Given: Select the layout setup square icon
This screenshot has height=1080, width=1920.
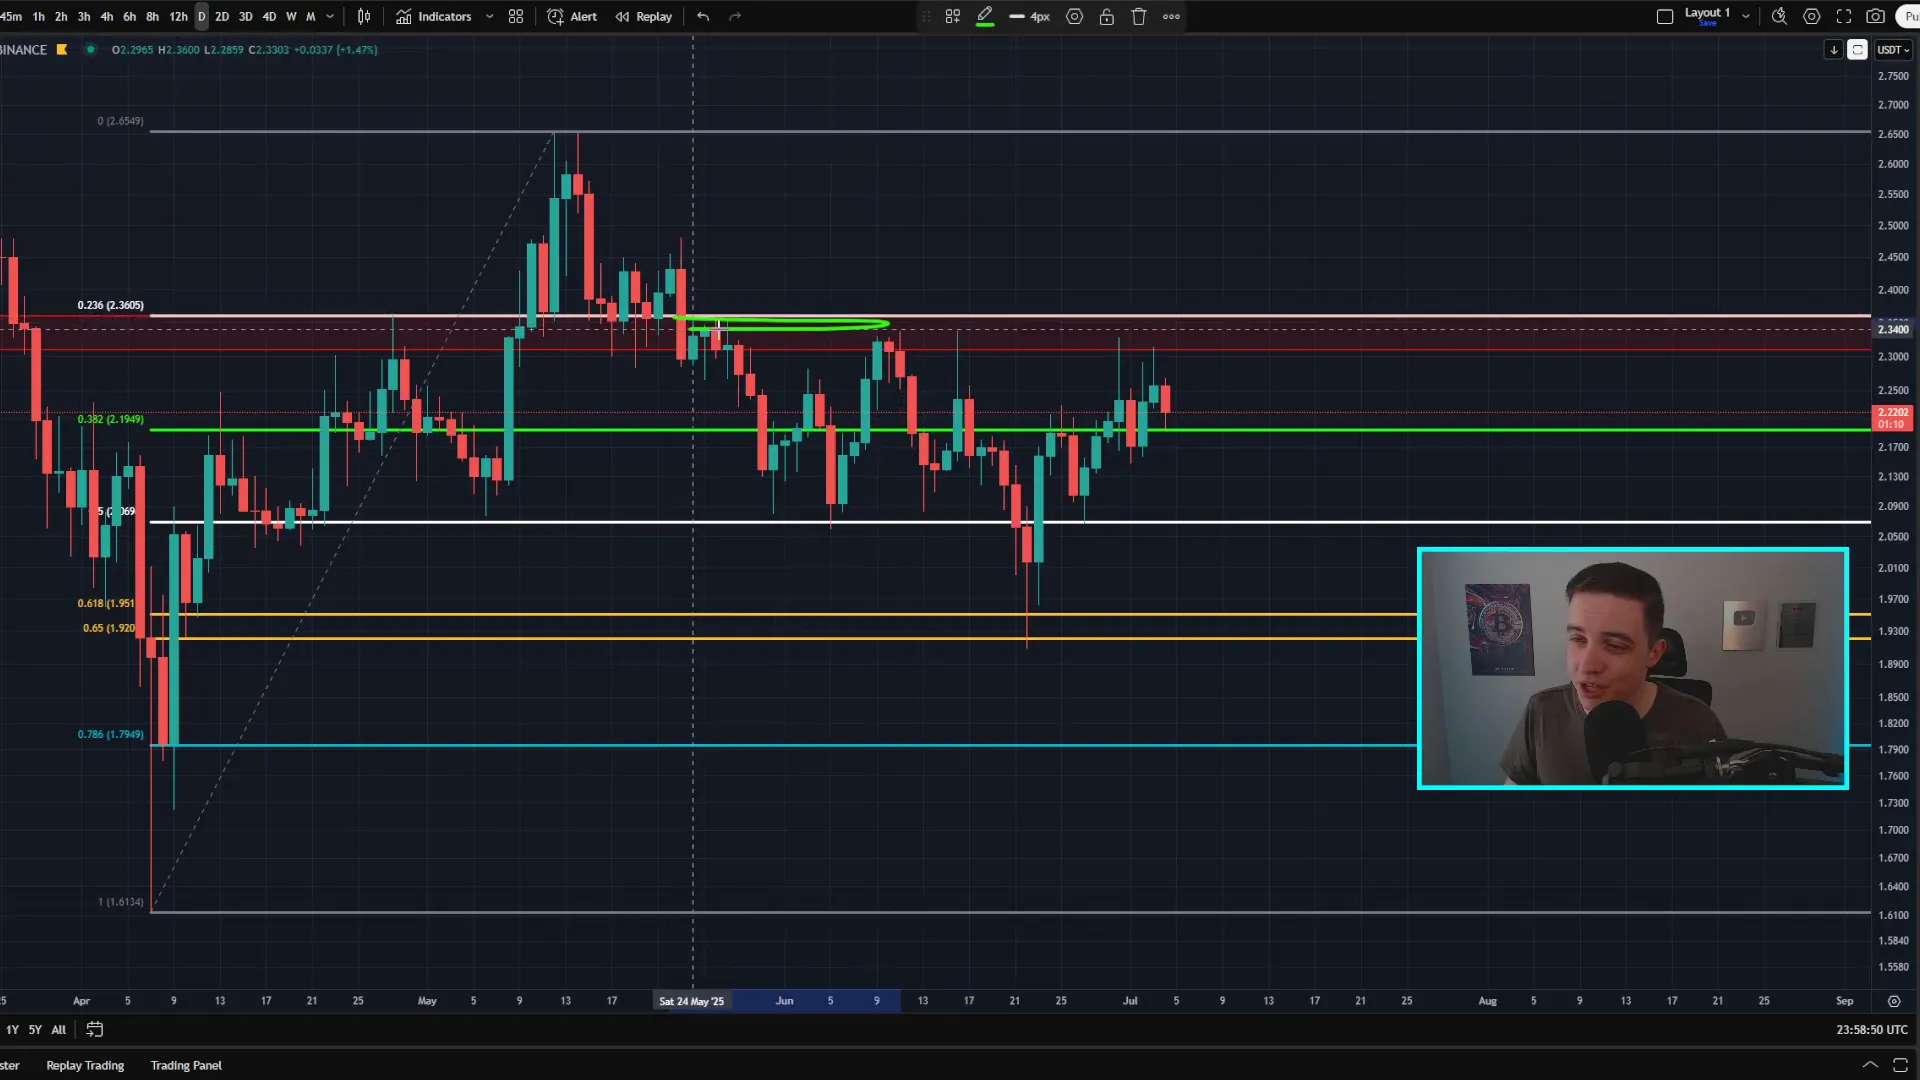Looking at the screenshot, I should click(x=1665, y=16).
